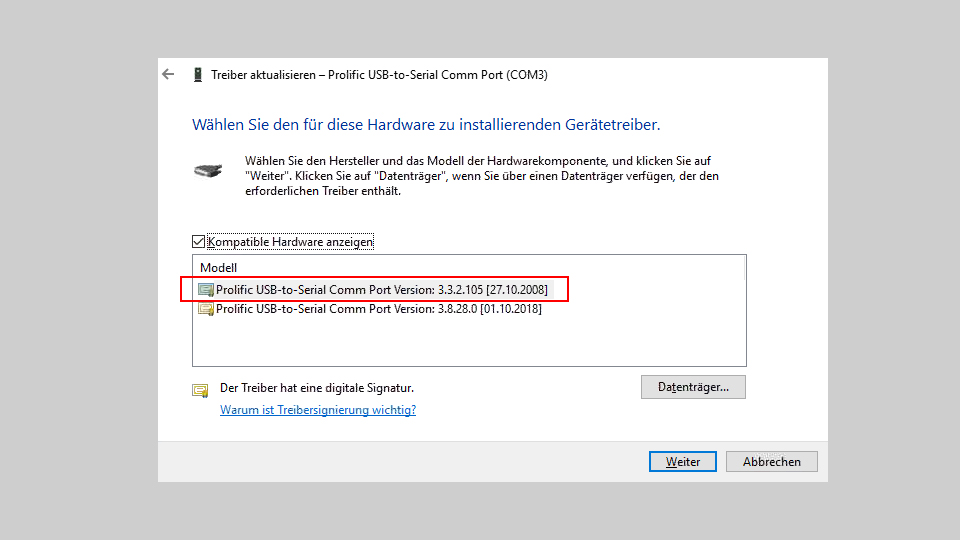
Task: Click the device icon beside Treiber aktualisieren title
Action: tap(198, 75)
